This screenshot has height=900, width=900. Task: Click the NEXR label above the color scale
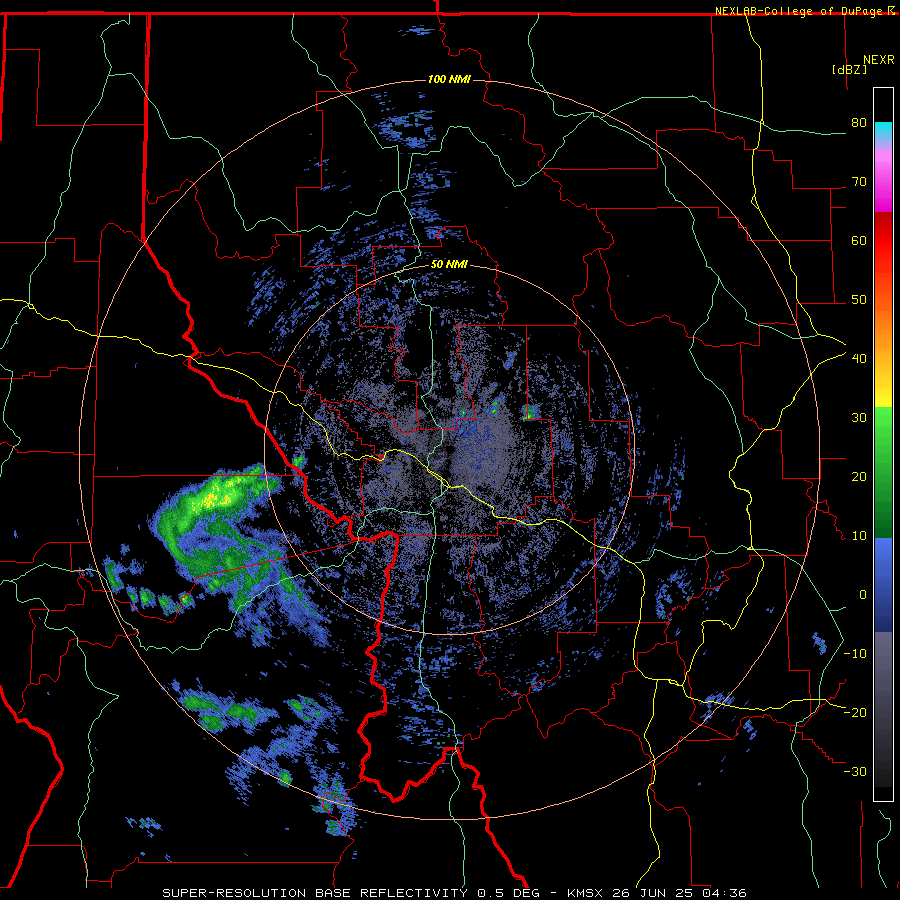878,60
